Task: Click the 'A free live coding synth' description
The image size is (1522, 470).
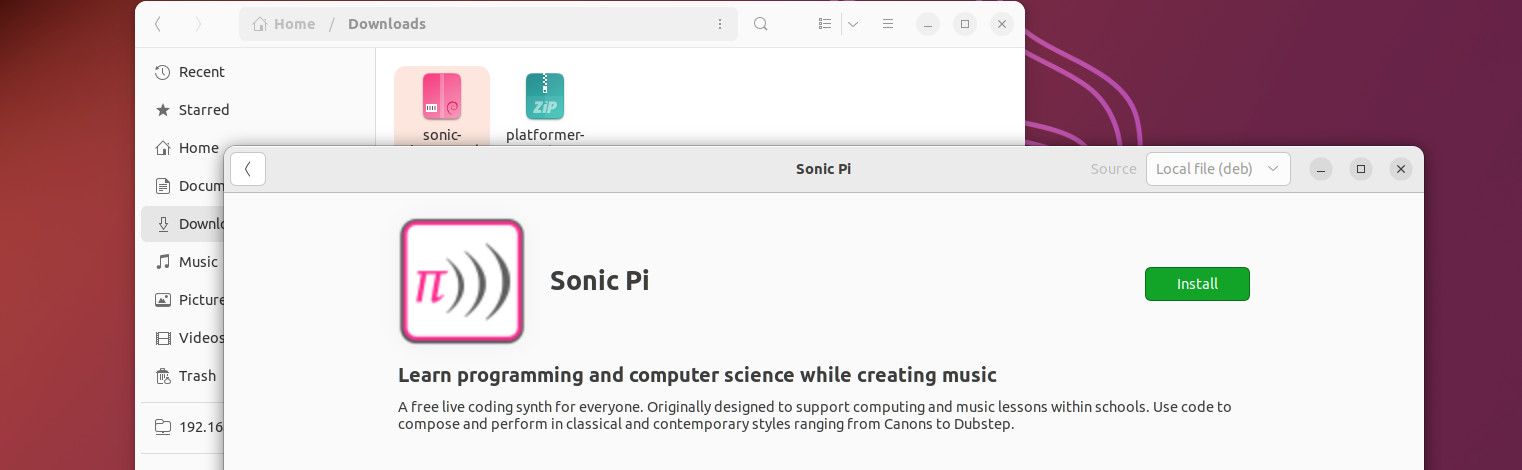Action: tap(815, 415)
